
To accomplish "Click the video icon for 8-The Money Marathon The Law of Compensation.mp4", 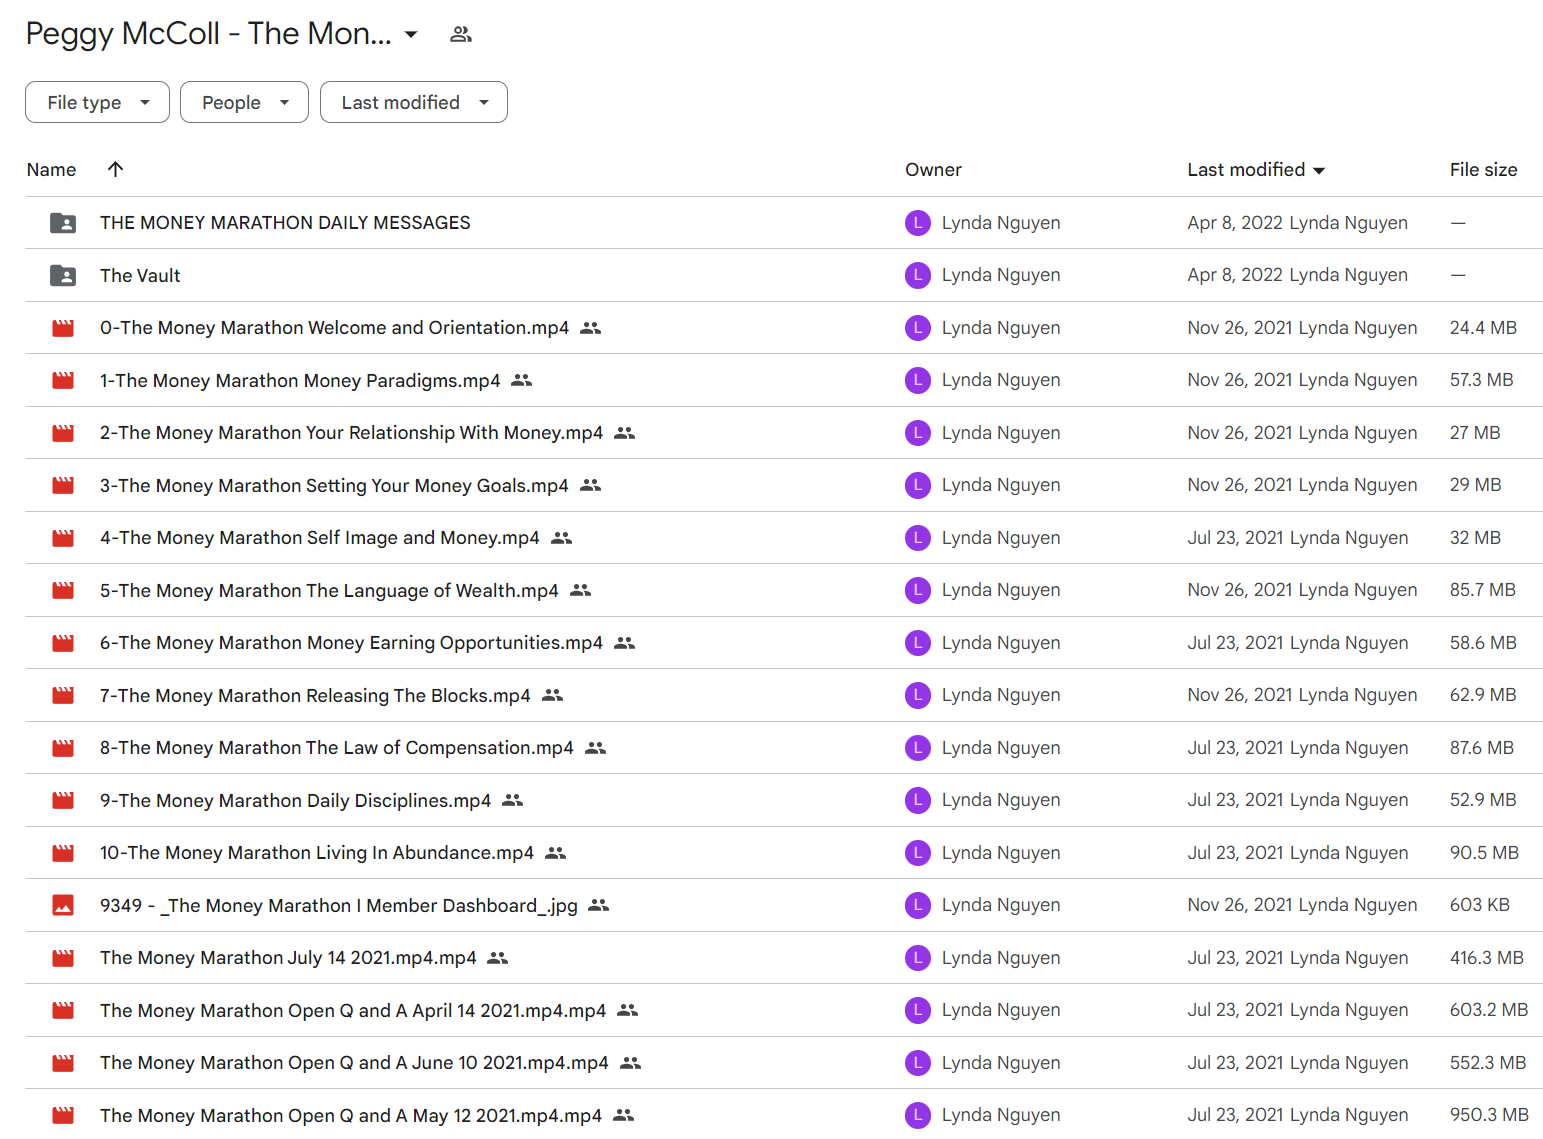I will click(63, 748).
